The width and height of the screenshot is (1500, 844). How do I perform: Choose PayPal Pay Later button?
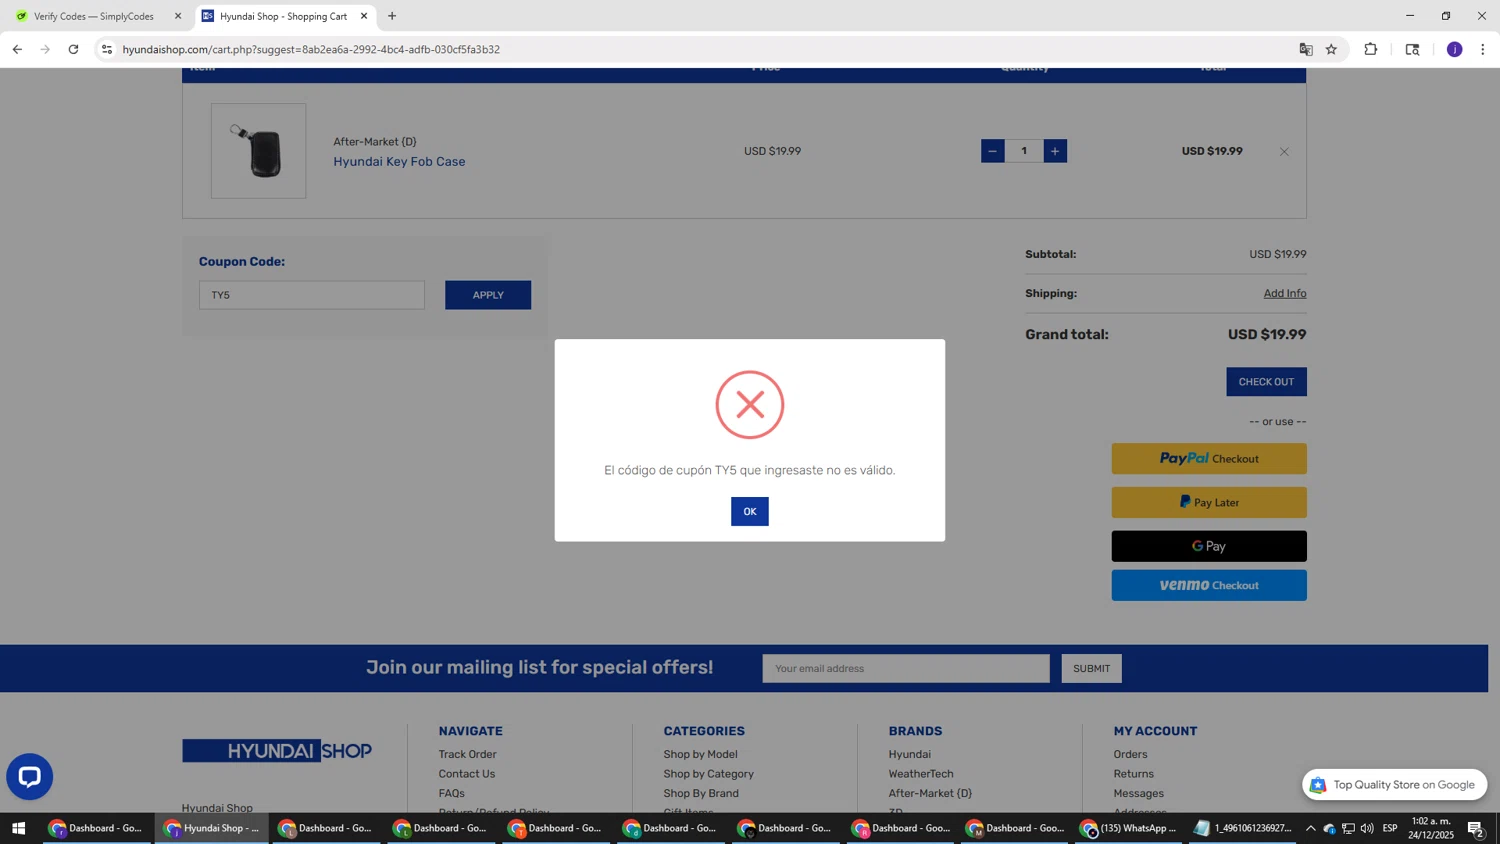click(1209, 502)
